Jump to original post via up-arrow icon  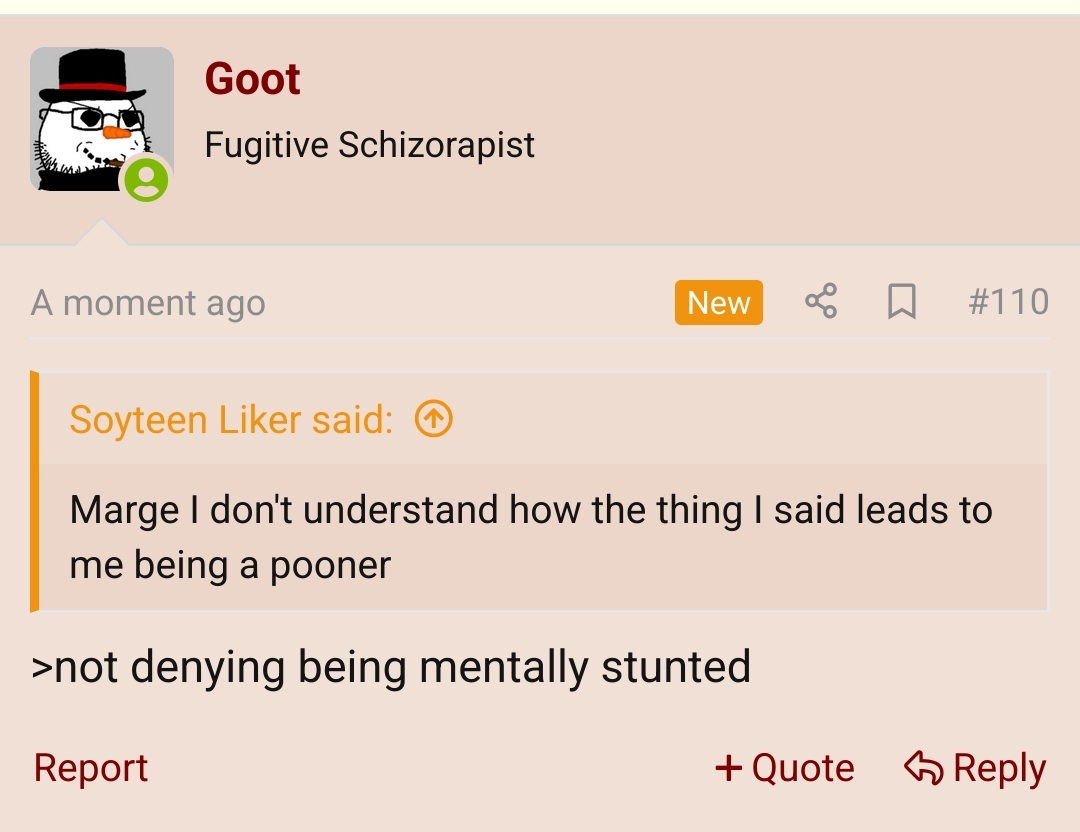click(434, 419)
